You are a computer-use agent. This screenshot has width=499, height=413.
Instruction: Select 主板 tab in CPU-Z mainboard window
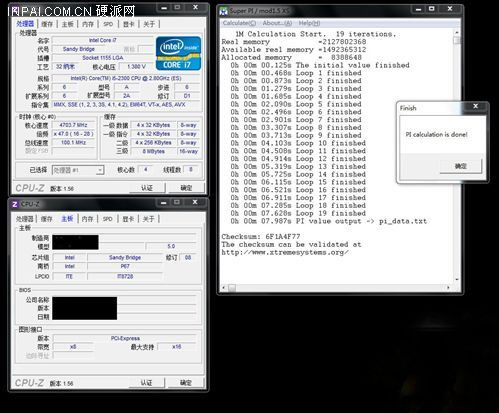[x=67, y=219]
